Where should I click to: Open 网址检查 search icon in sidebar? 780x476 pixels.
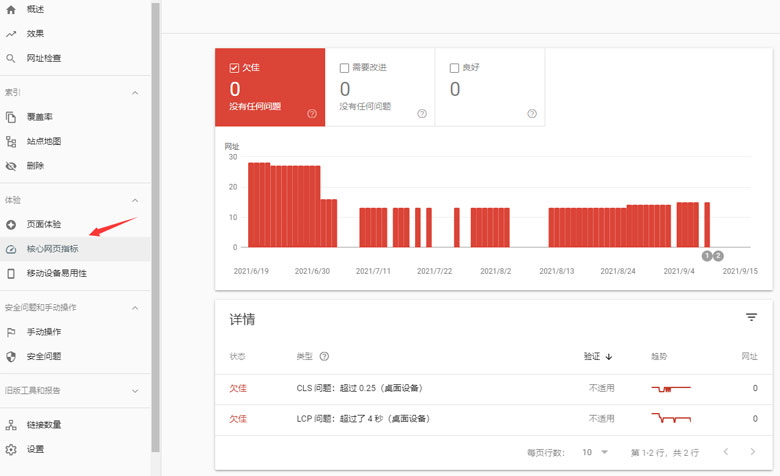(11, 58)
